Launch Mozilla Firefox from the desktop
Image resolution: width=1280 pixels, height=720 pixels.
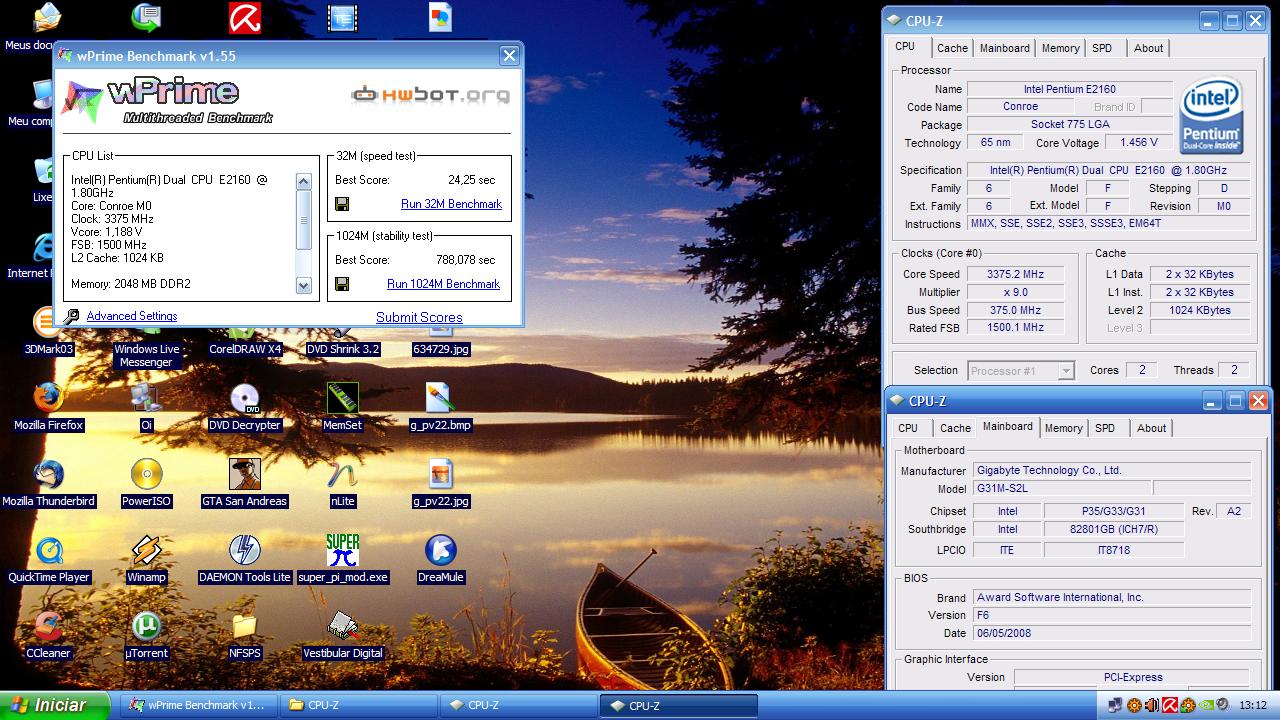(48, 407)
